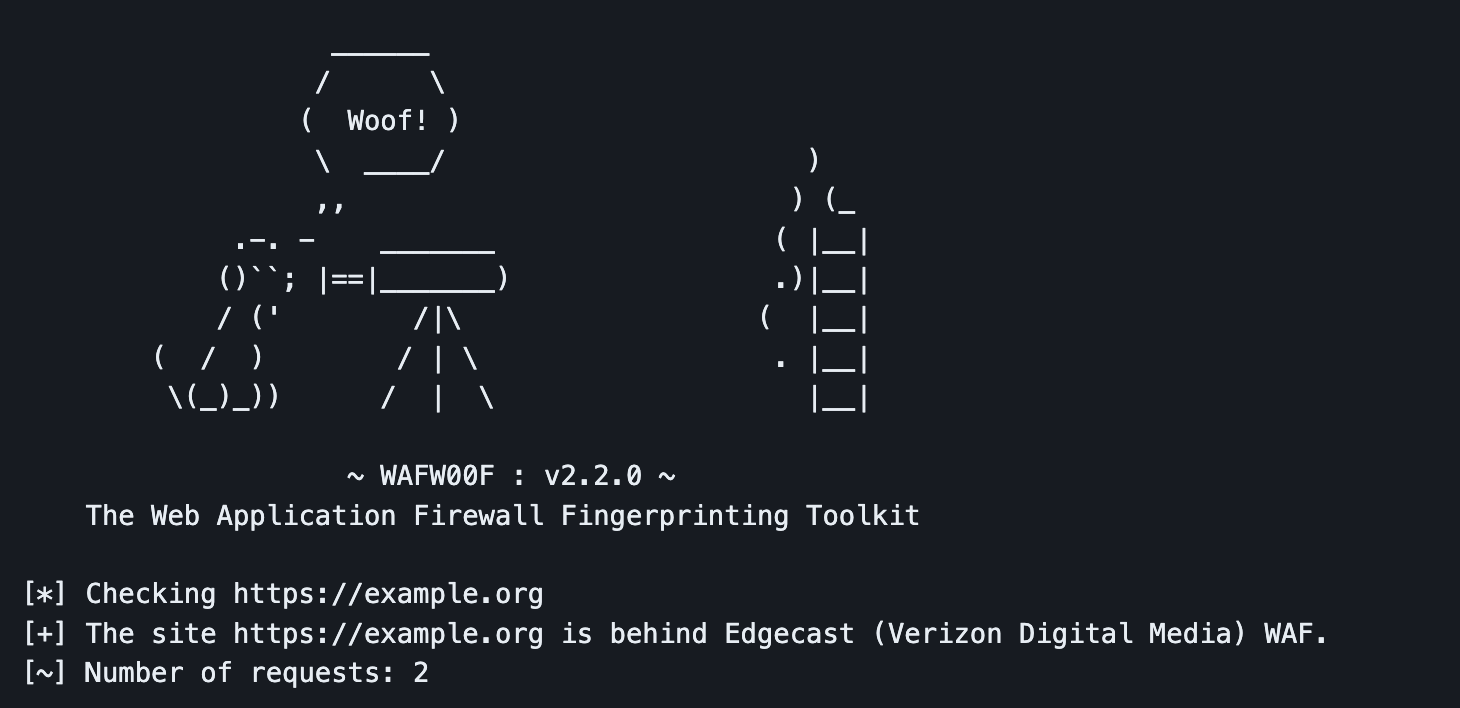Click the [~] marker before Number of requests
The height and width of the screenshot is (708, 1460).
[44, 673]
